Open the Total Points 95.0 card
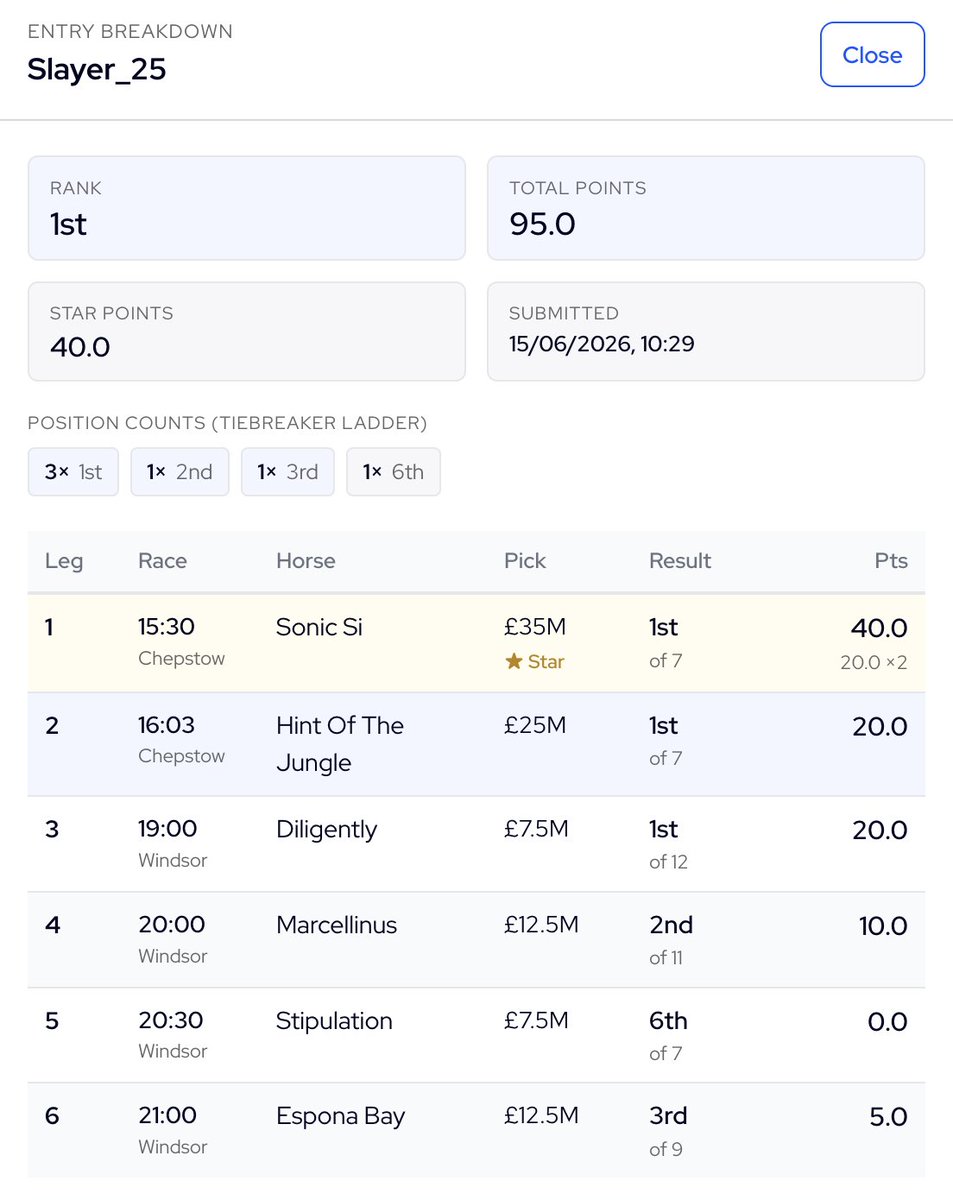953x1200 pixels. pyautogui.click(x=706, y=208)
